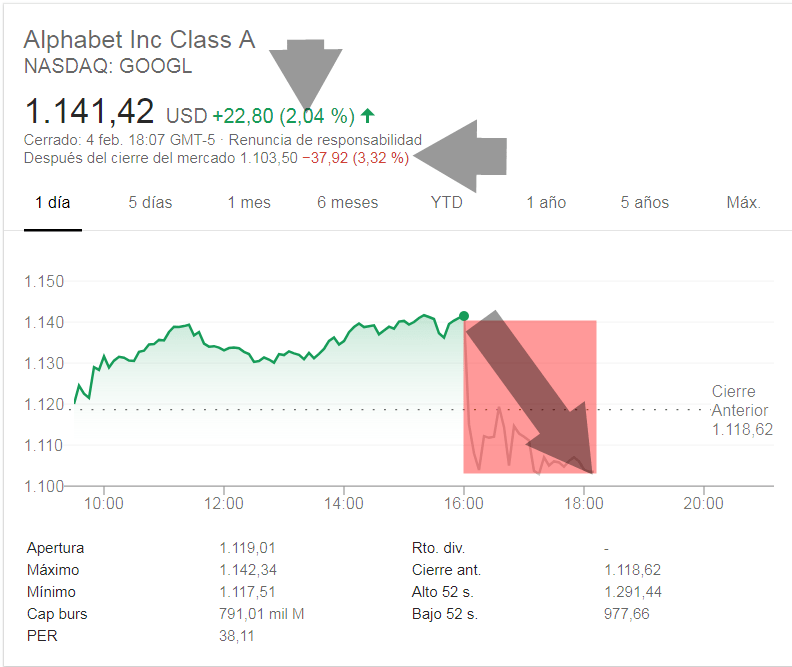Open "Renuncia de responsabilidad" link

click(x=325, y=140)
